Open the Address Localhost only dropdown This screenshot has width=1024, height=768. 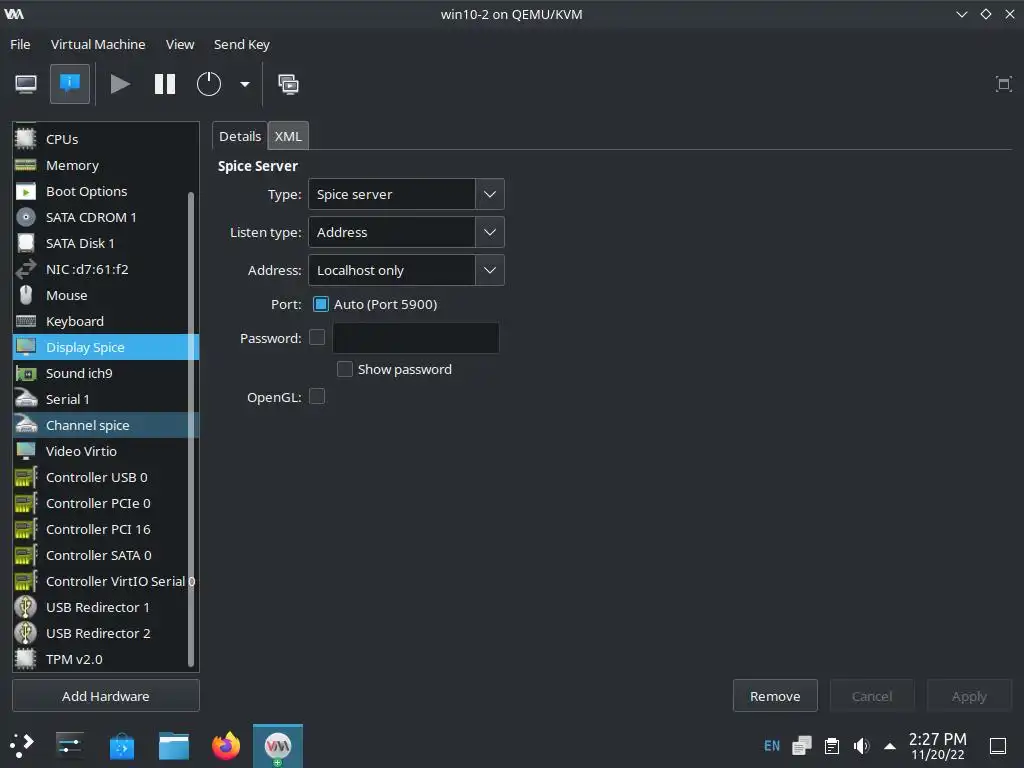pyautogui.click(x=406, y=270)
